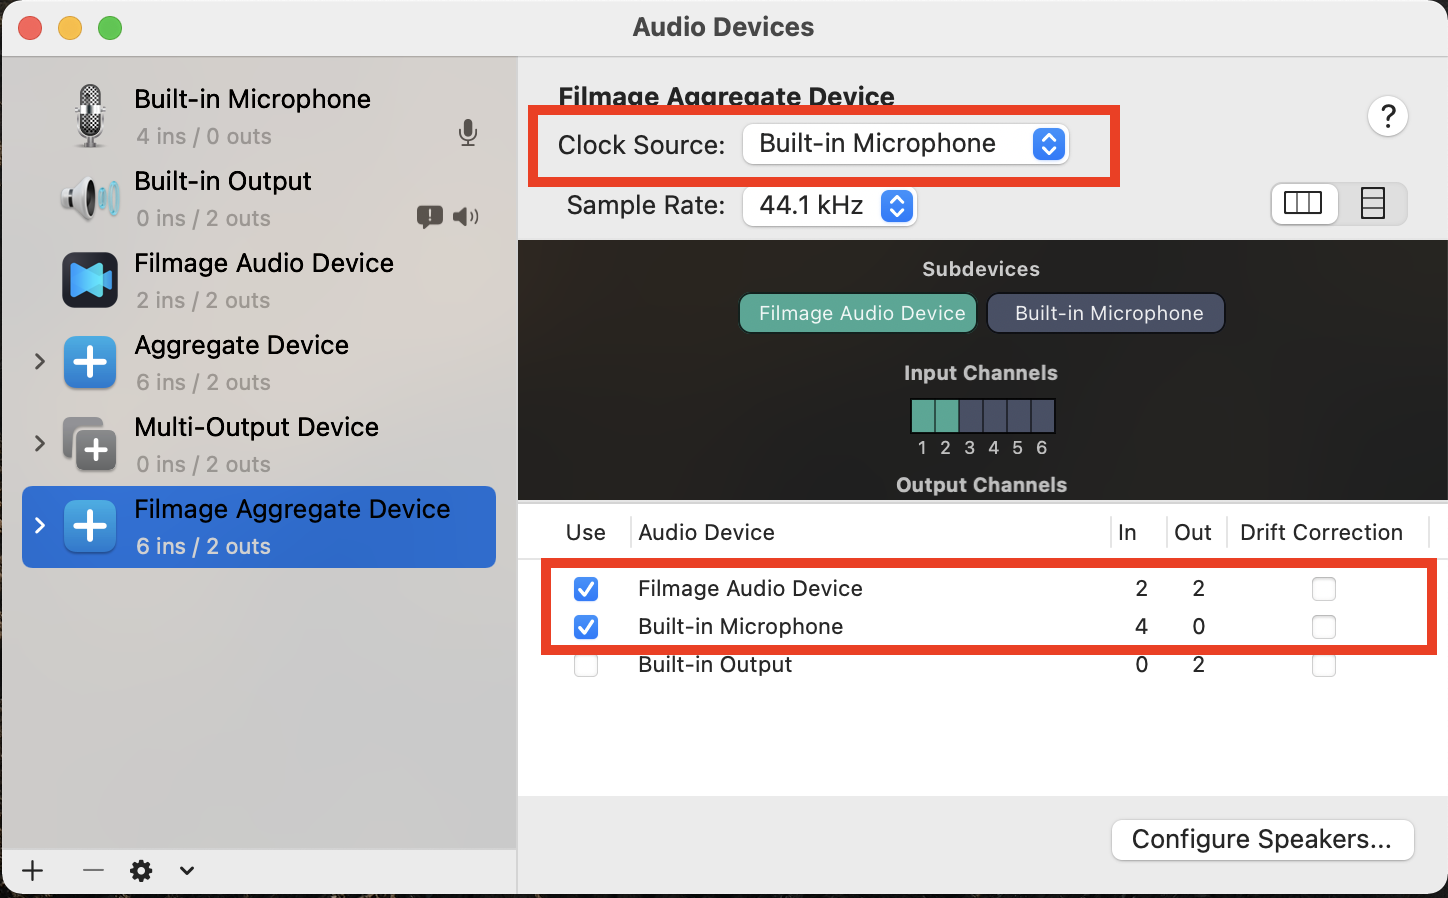Switch to row list layout view icon

point(1373,204)
